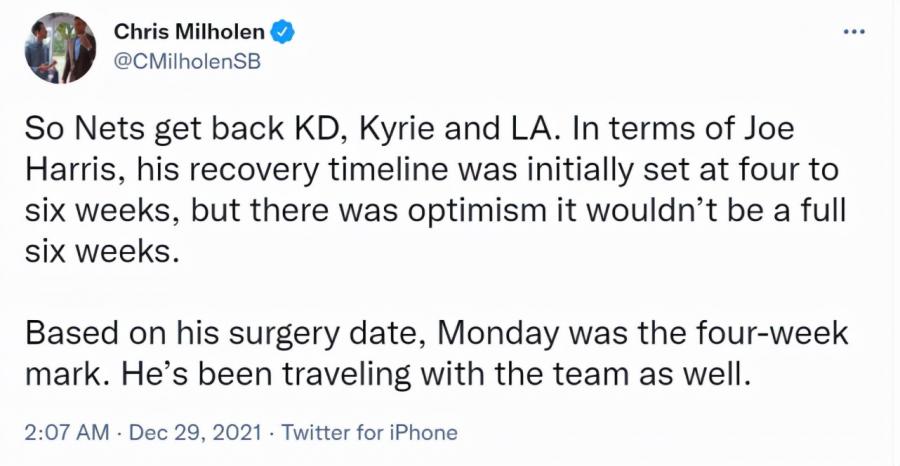Screen dimensions: 900x466
Task: Open the three-dot more options menu
Action: tap(854, 31)
